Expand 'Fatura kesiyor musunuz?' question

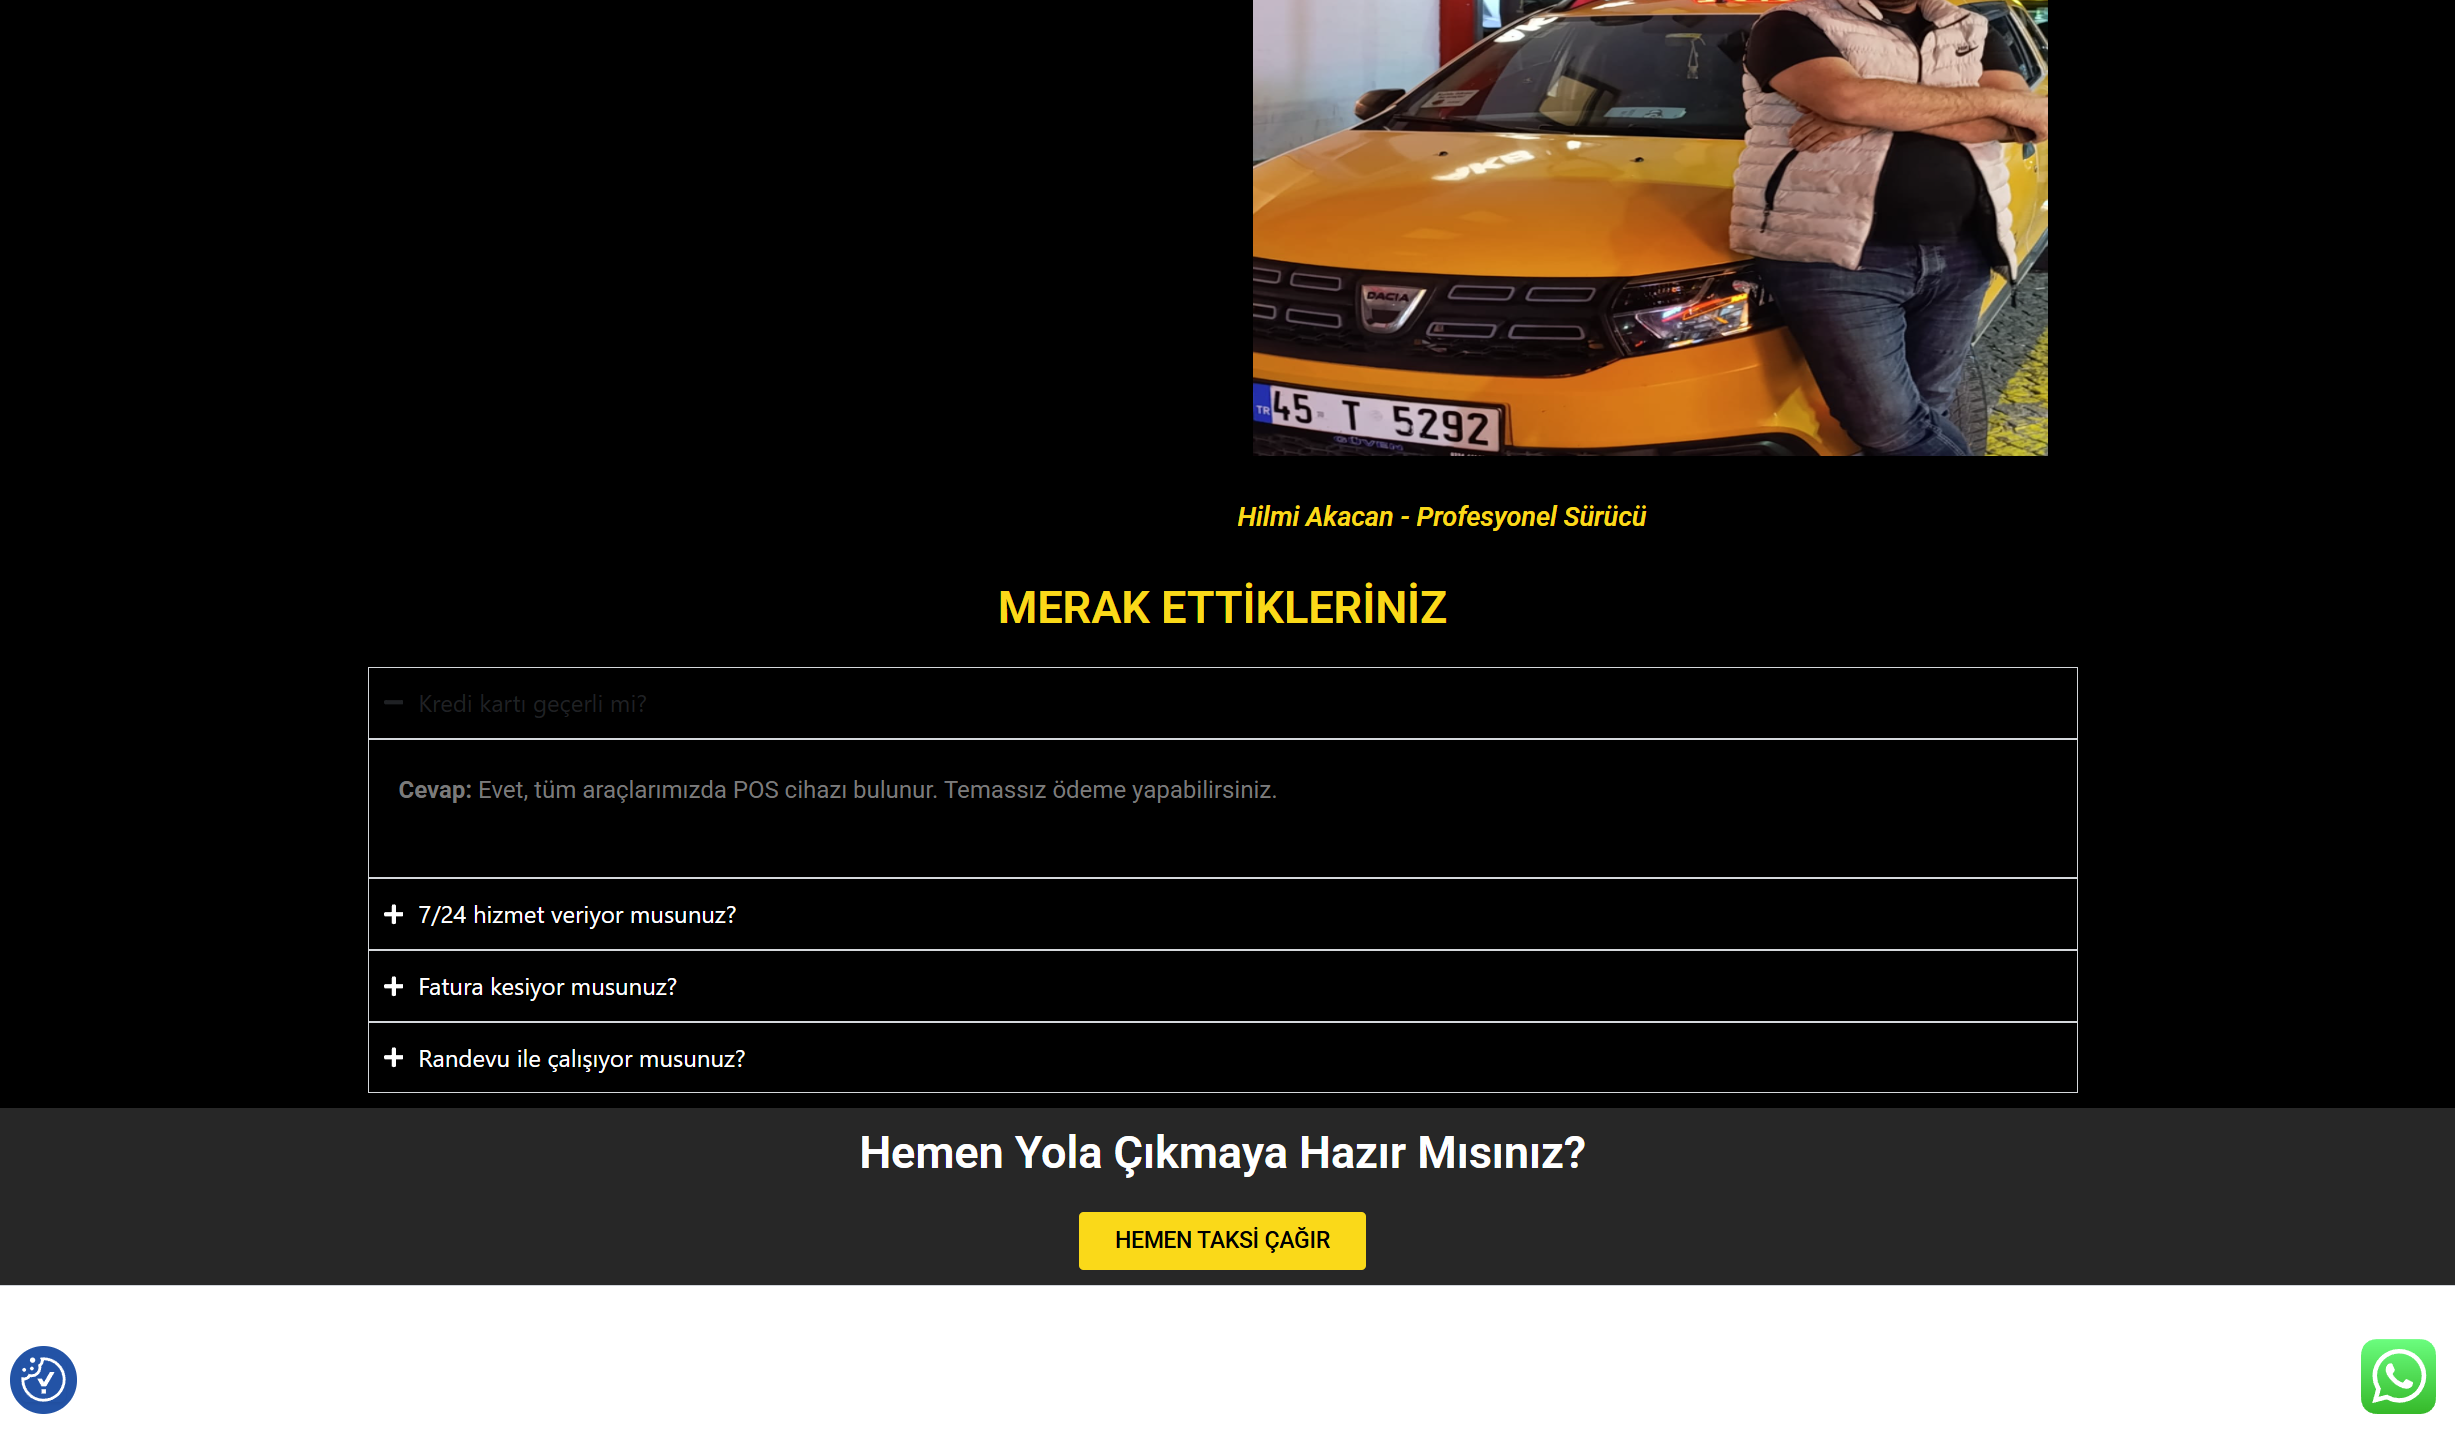(x=547, y=987)
